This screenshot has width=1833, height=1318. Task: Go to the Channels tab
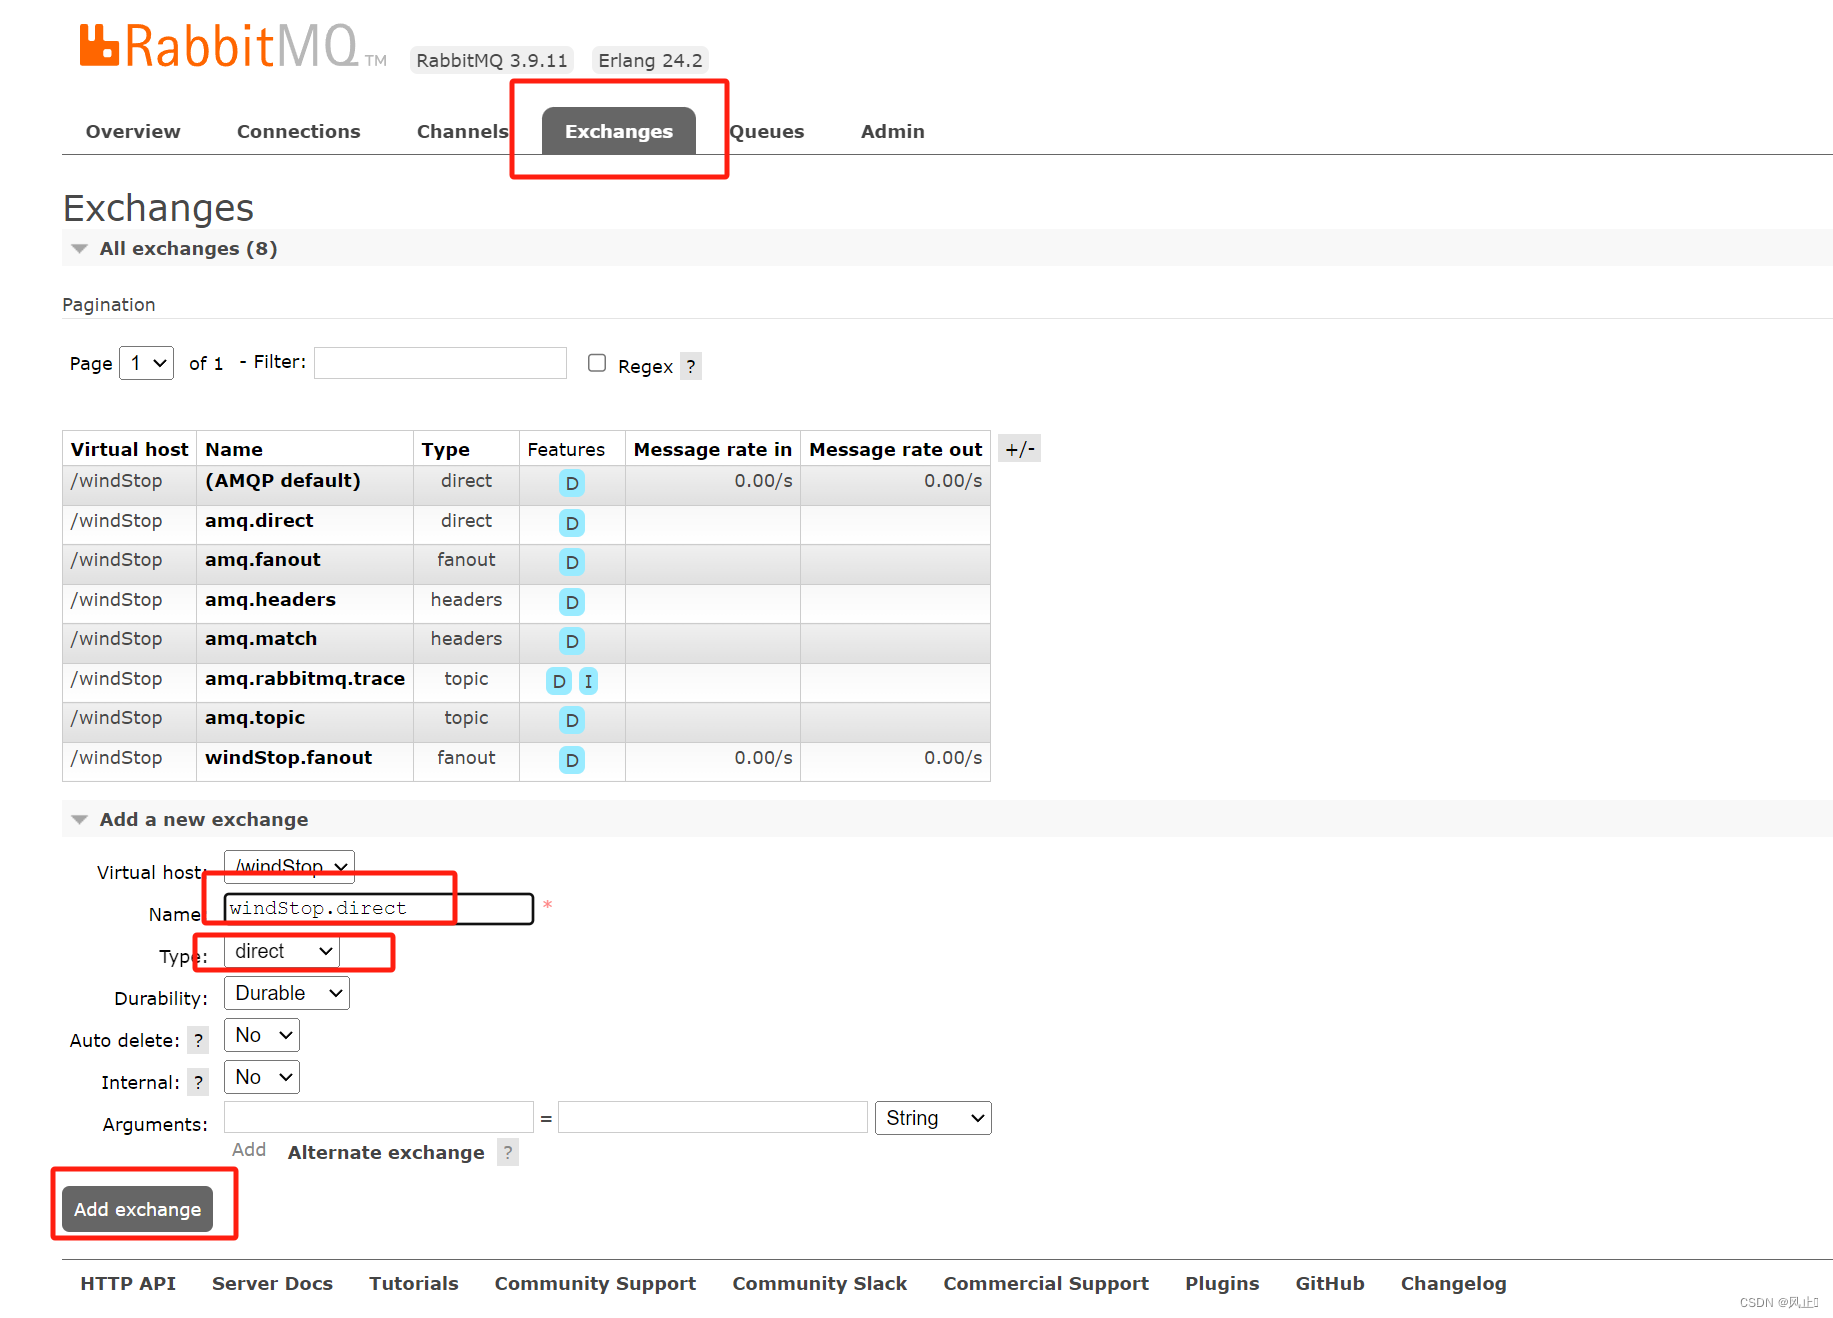tap(463, 131)
